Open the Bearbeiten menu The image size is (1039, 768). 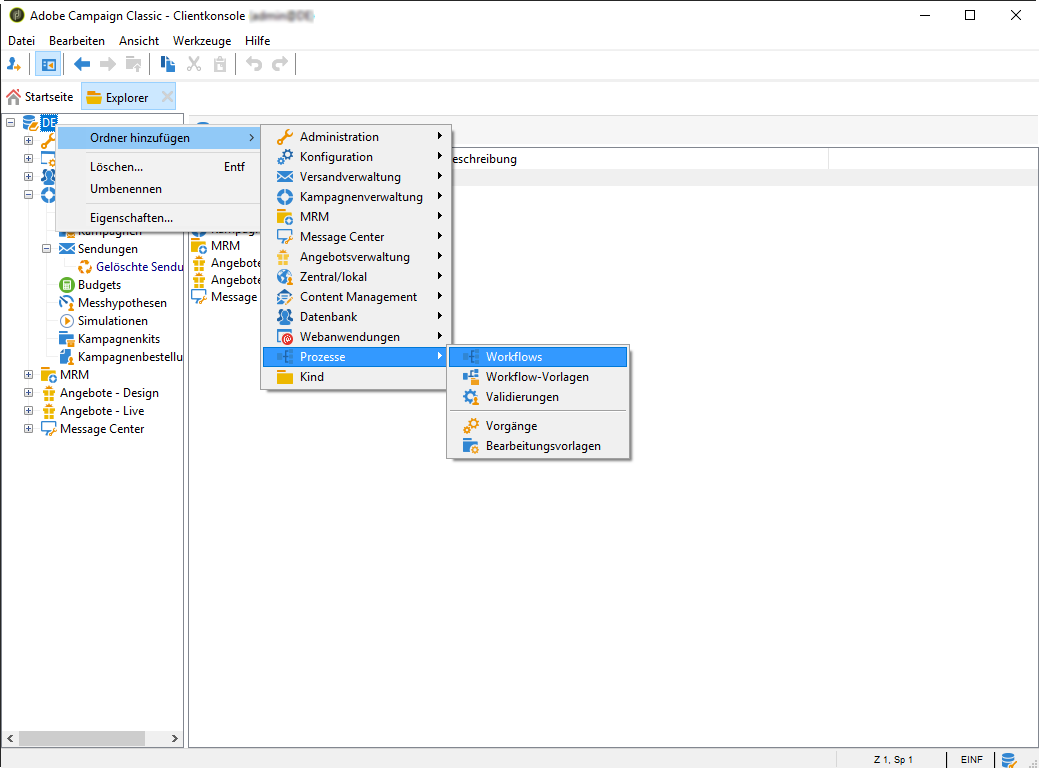(x=77, y=40)
